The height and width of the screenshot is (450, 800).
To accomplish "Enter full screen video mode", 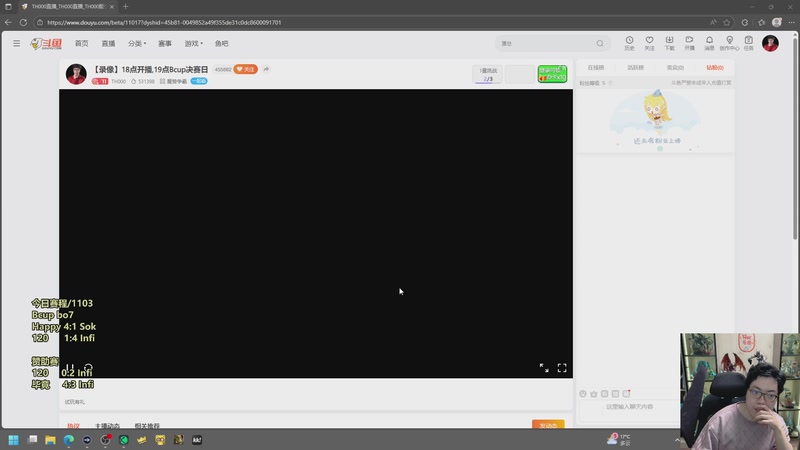I will [x=562, y=368].
